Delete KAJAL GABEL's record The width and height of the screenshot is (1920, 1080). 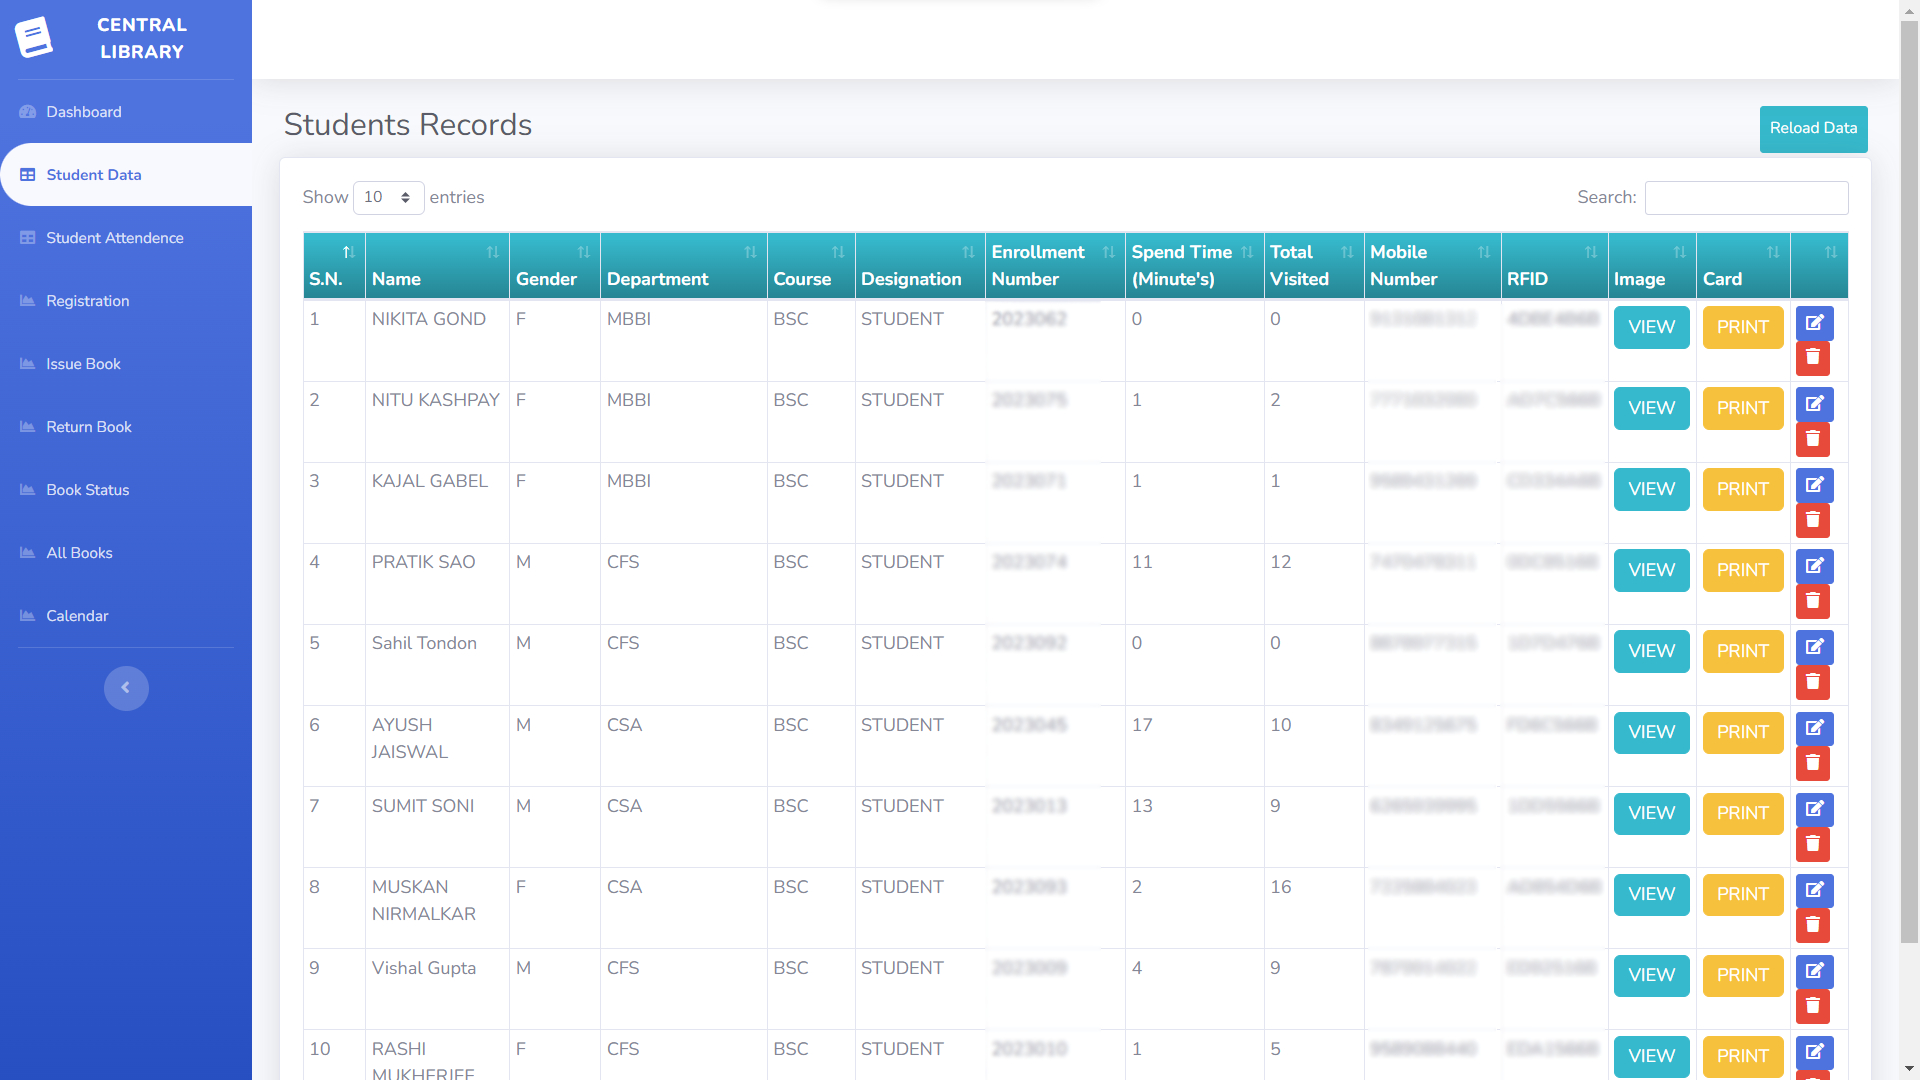pos(1812,520)
